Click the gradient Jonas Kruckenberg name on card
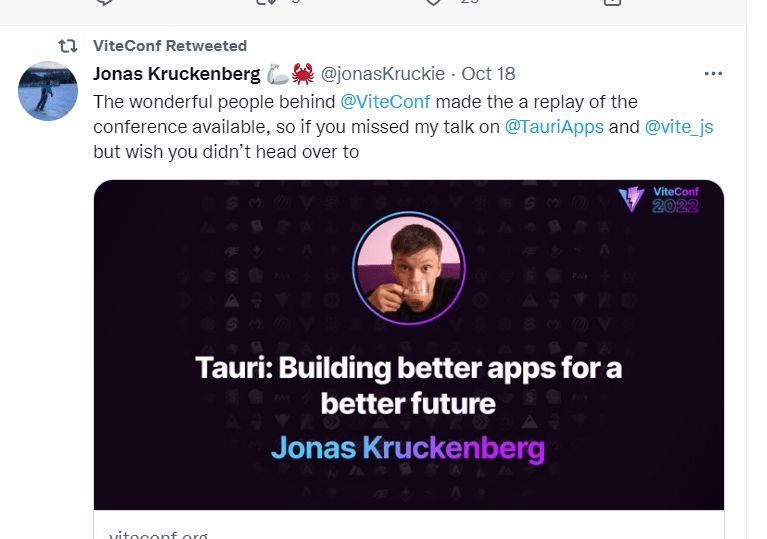Image resolution: width=767 pixels, height=539 pixels. [x=408, y=447]
